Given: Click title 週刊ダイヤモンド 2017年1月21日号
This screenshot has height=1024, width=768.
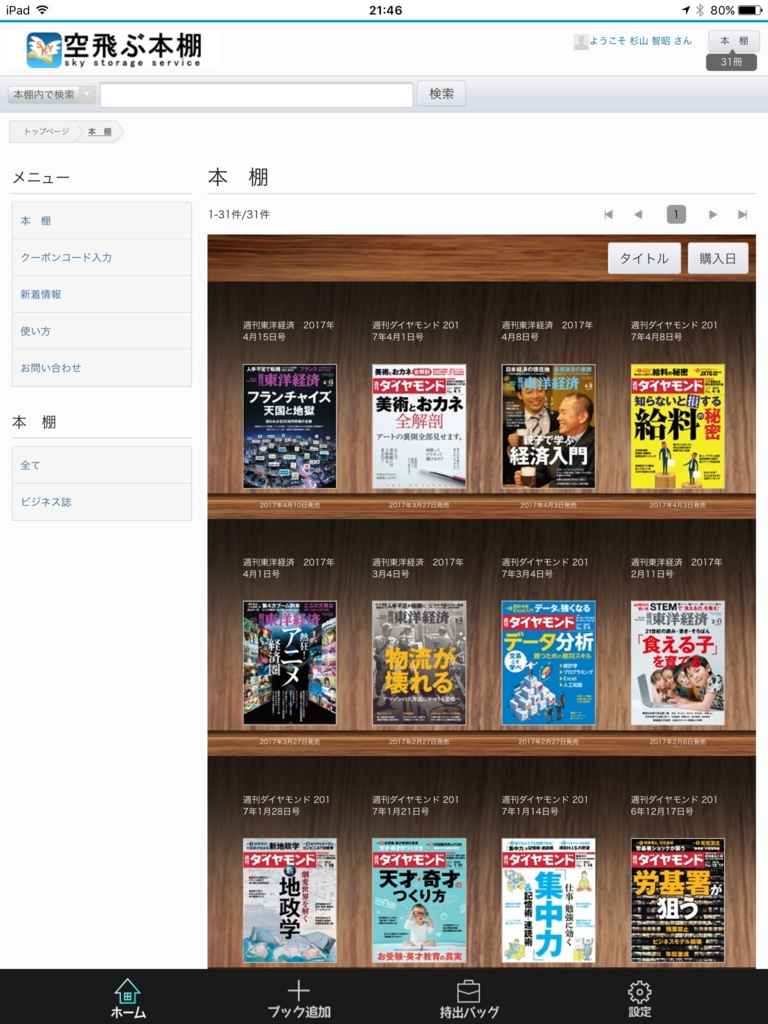Looking at the screenshot, I should point(415,805).
